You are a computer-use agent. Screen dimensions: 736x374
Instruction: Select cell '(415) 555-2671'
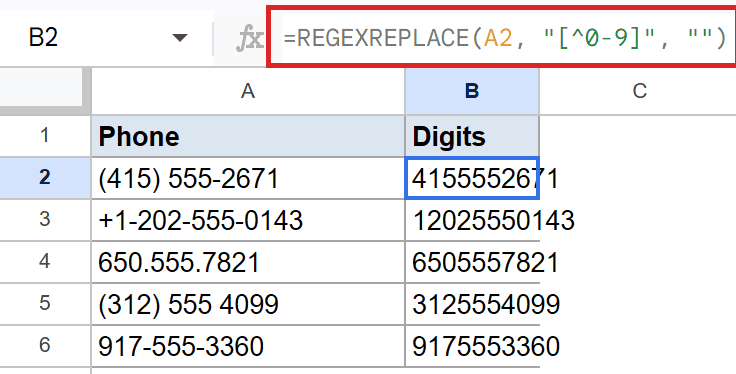click(248, 178)
